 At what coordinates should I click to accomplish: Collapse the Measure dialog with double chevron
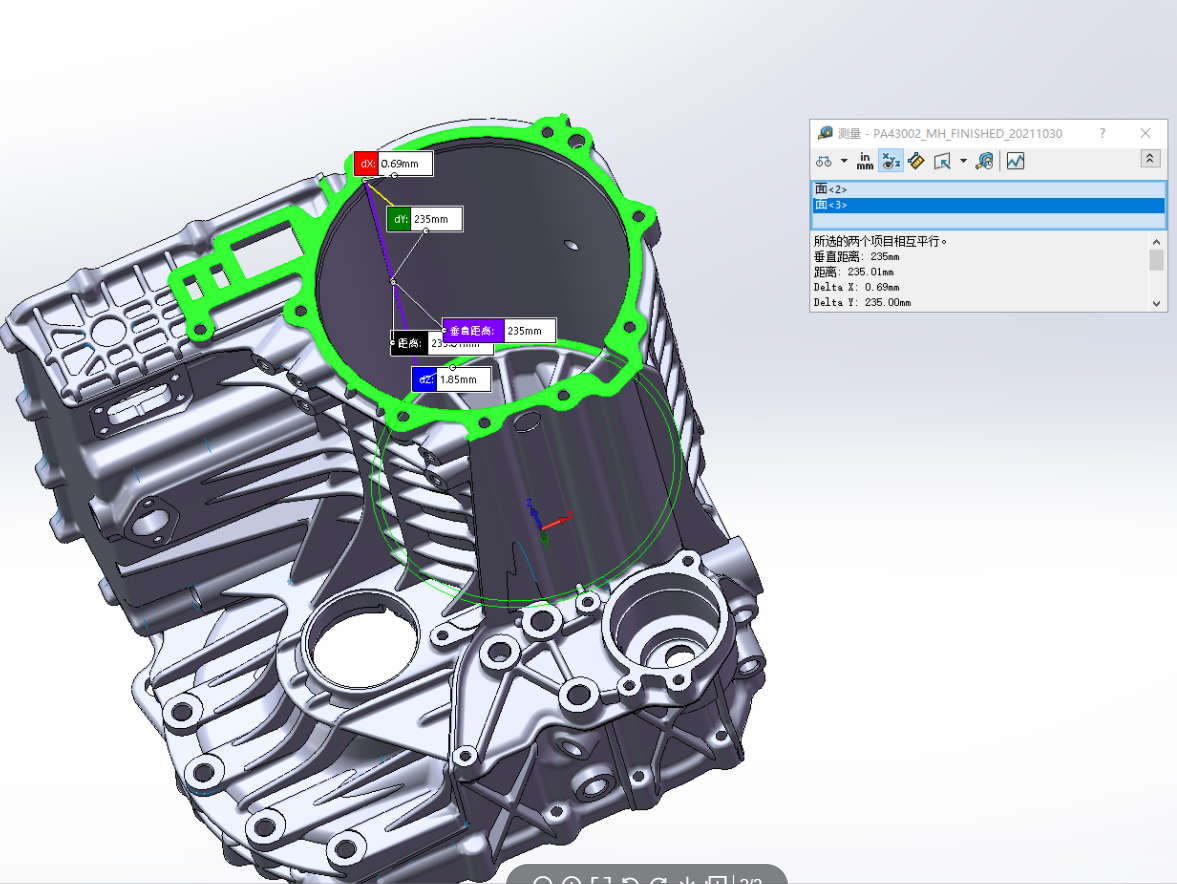click(x=1150, y=159)
